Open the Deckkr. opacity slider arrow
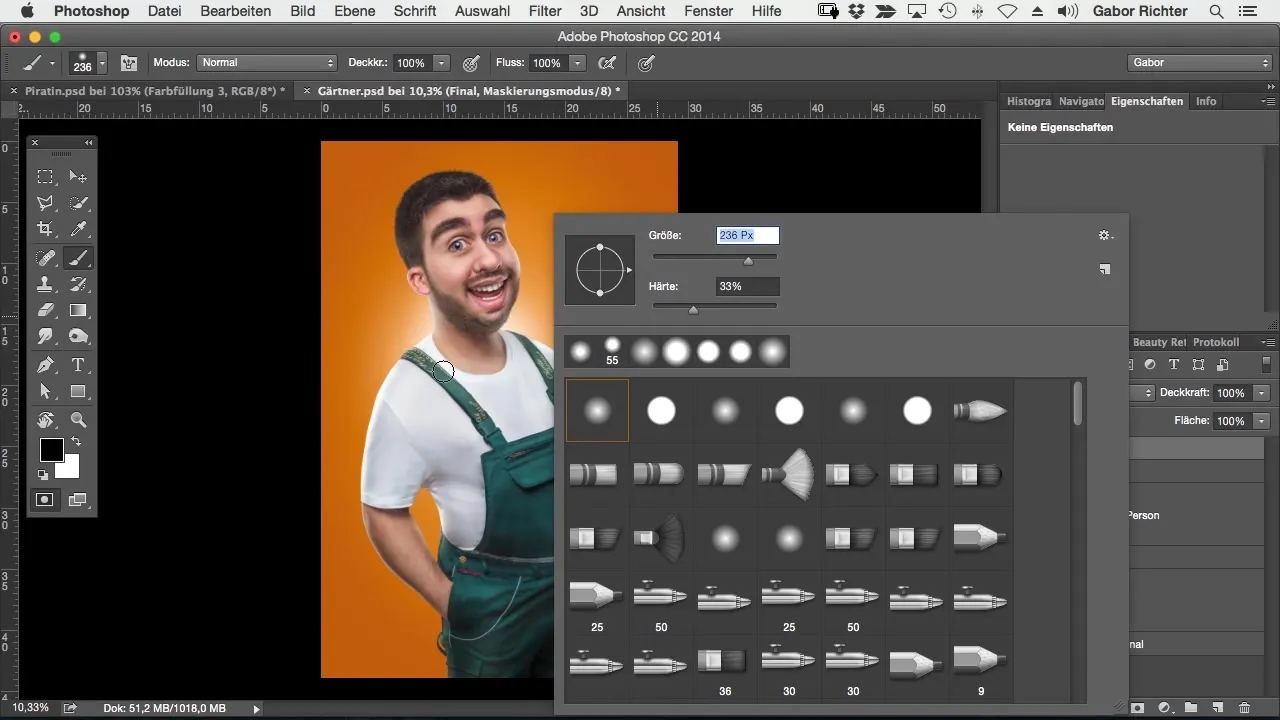1280x720 pixels. [442, 63]
